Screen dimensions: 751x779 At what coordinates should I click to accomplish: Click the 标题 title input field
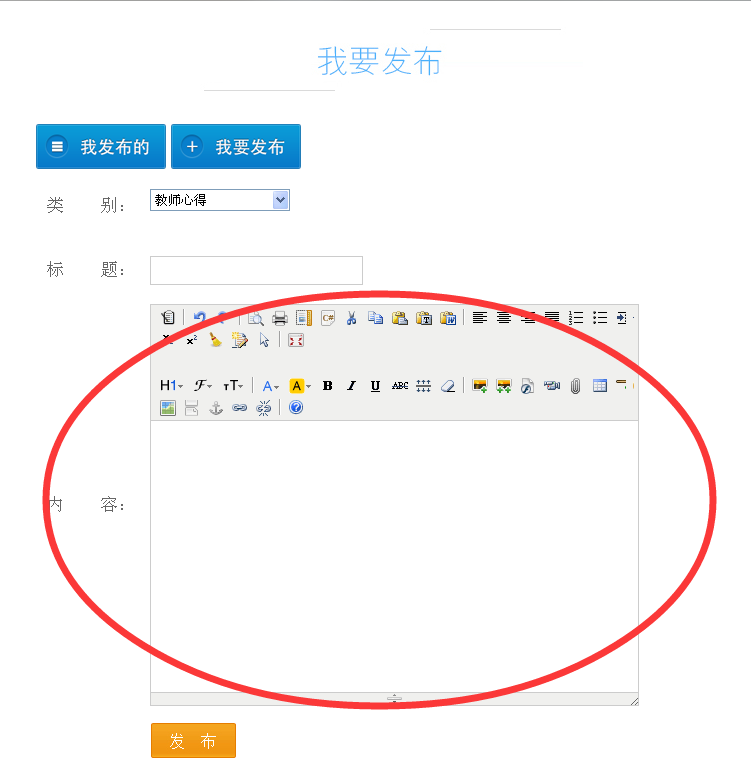256,270
